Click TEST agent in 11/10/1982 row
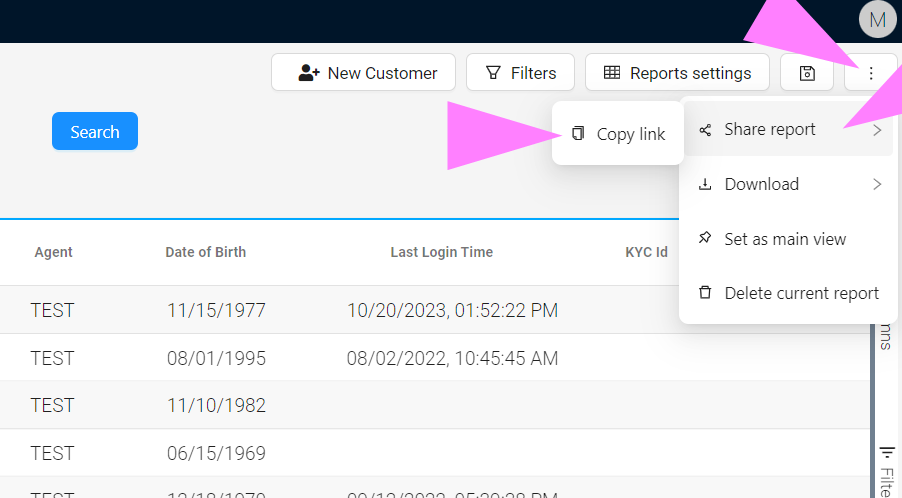902x498 pixels. point(52,405)
